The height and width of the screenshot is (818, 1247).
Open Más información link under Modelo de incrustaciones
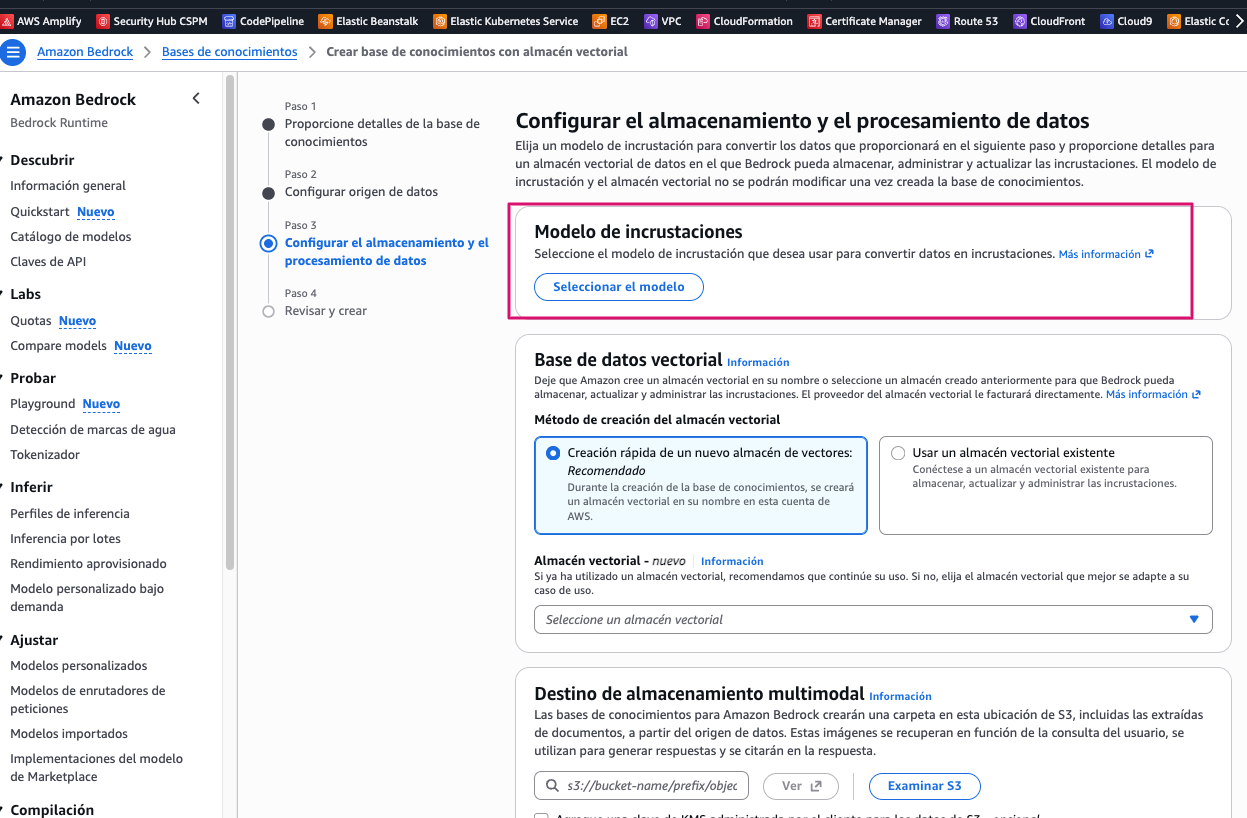(x=1106, y=254)
